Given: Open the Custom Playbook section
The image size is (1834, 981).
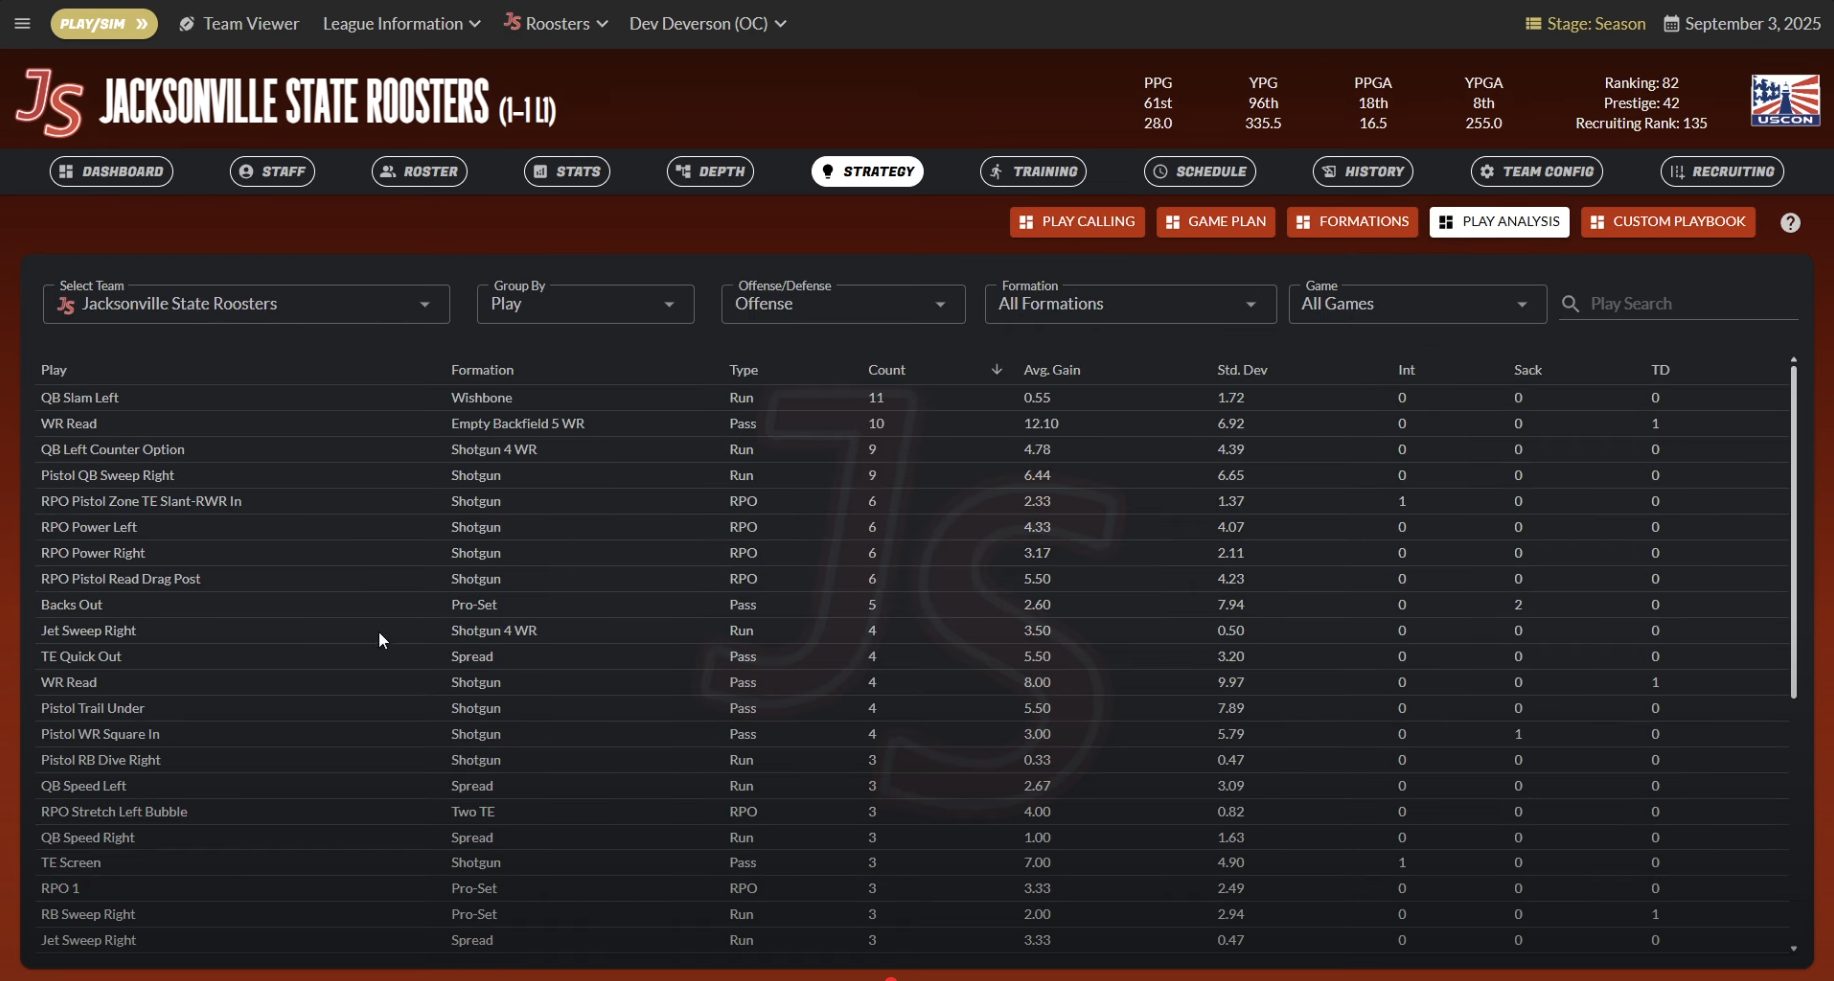Looking at the screenshot, I should 1668,222.
